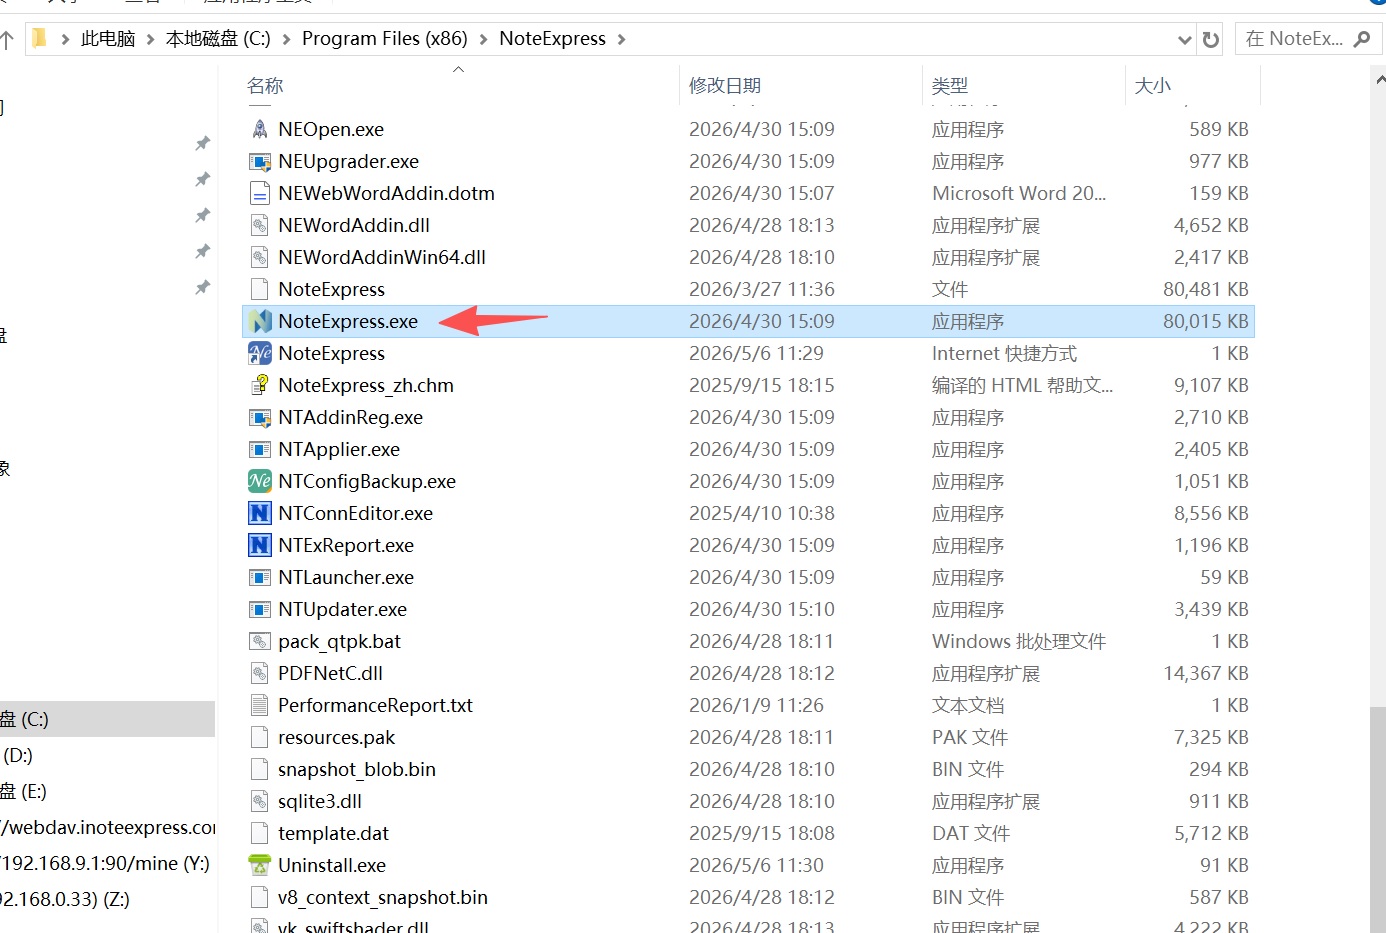
Task: Open the mine (Y:) network drive
Action: click(x=105, y=863)
